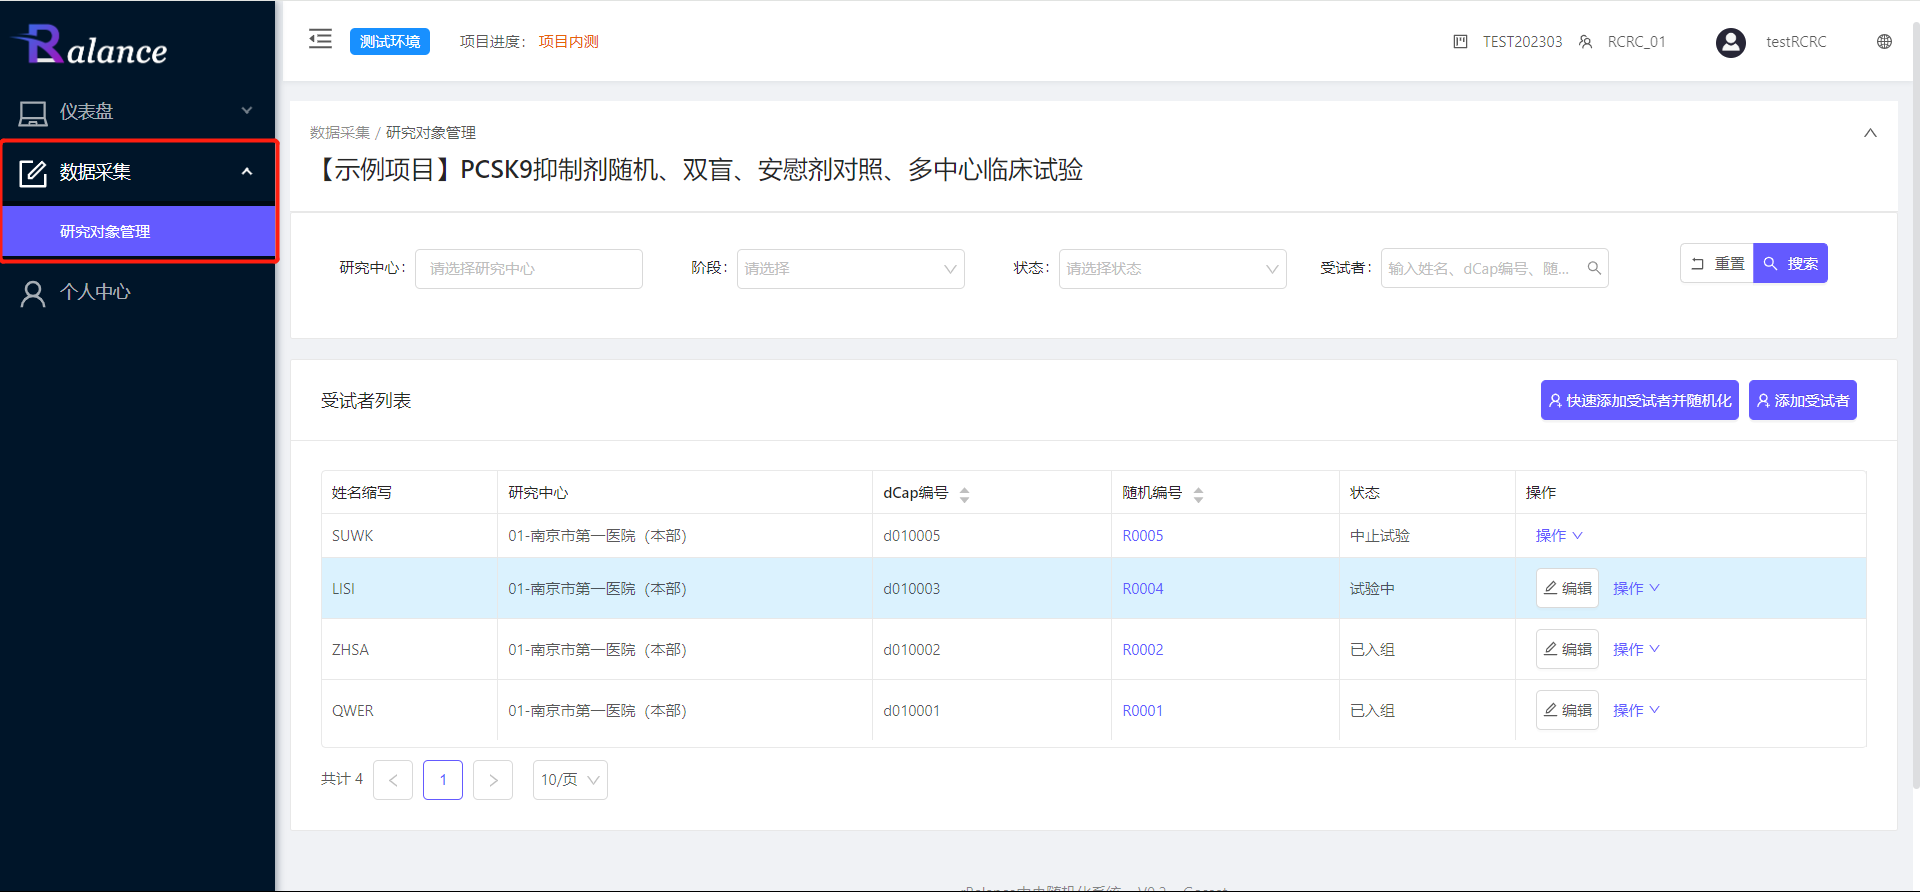Click the 项目内测 progress text
Image resolution: width=1920 pixels, height=892 pixels.
tap(568, 41)
